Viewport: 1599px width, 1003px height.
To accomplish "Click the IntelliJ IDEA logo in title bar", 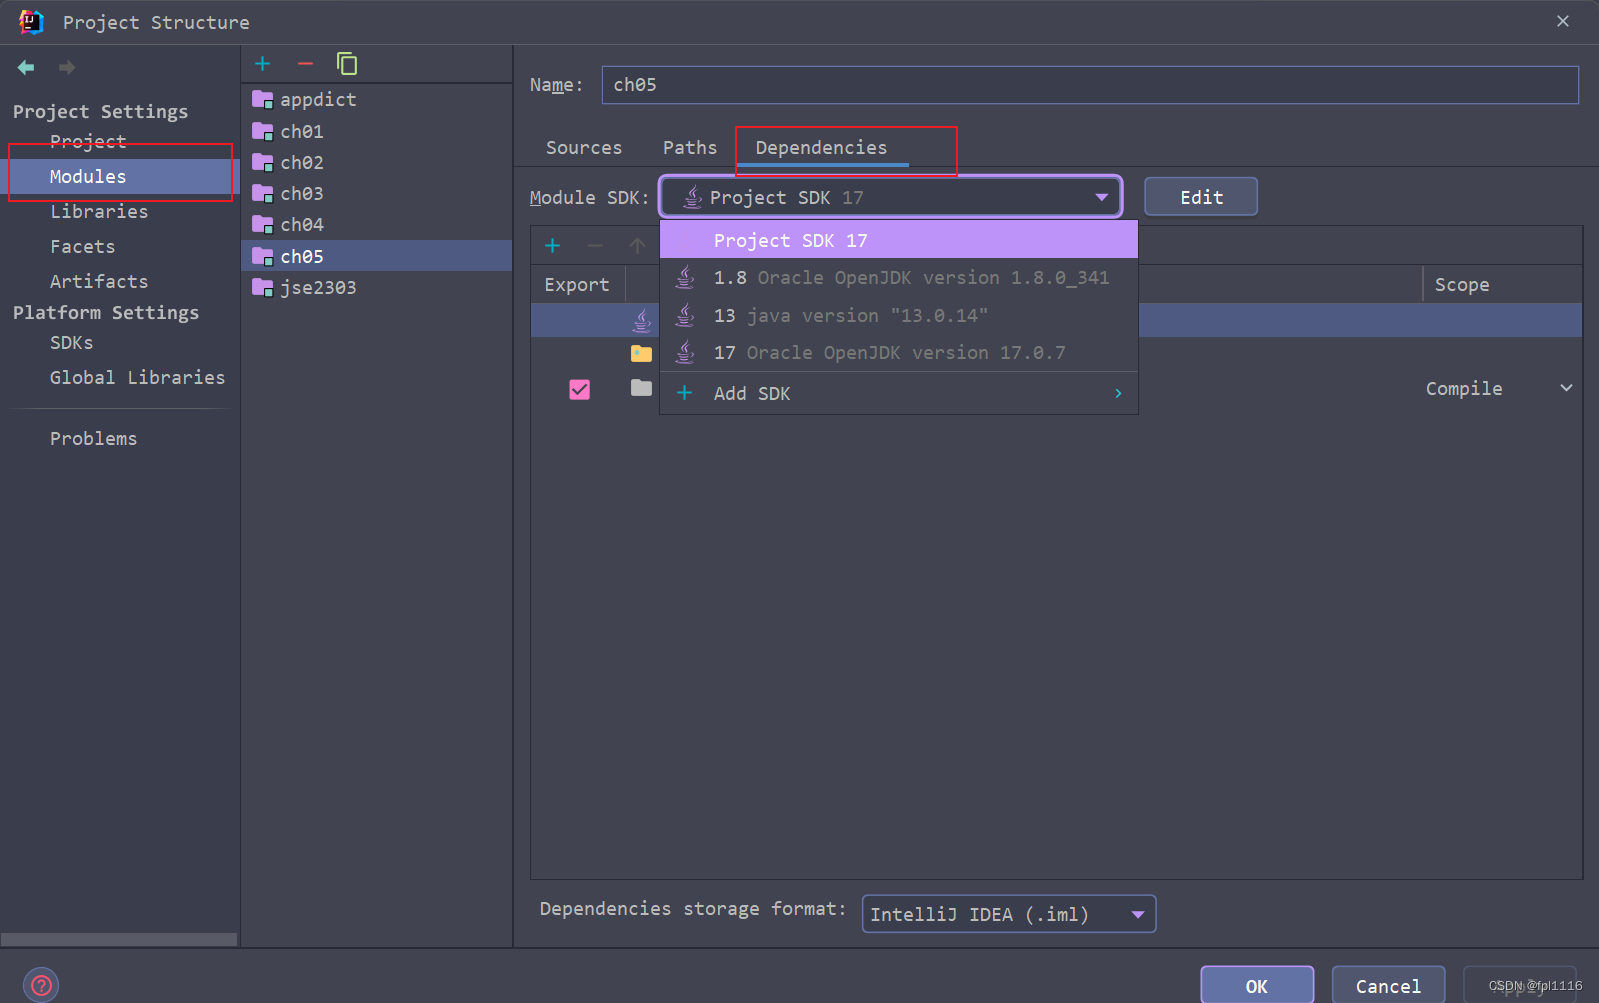I will [31, 22].
